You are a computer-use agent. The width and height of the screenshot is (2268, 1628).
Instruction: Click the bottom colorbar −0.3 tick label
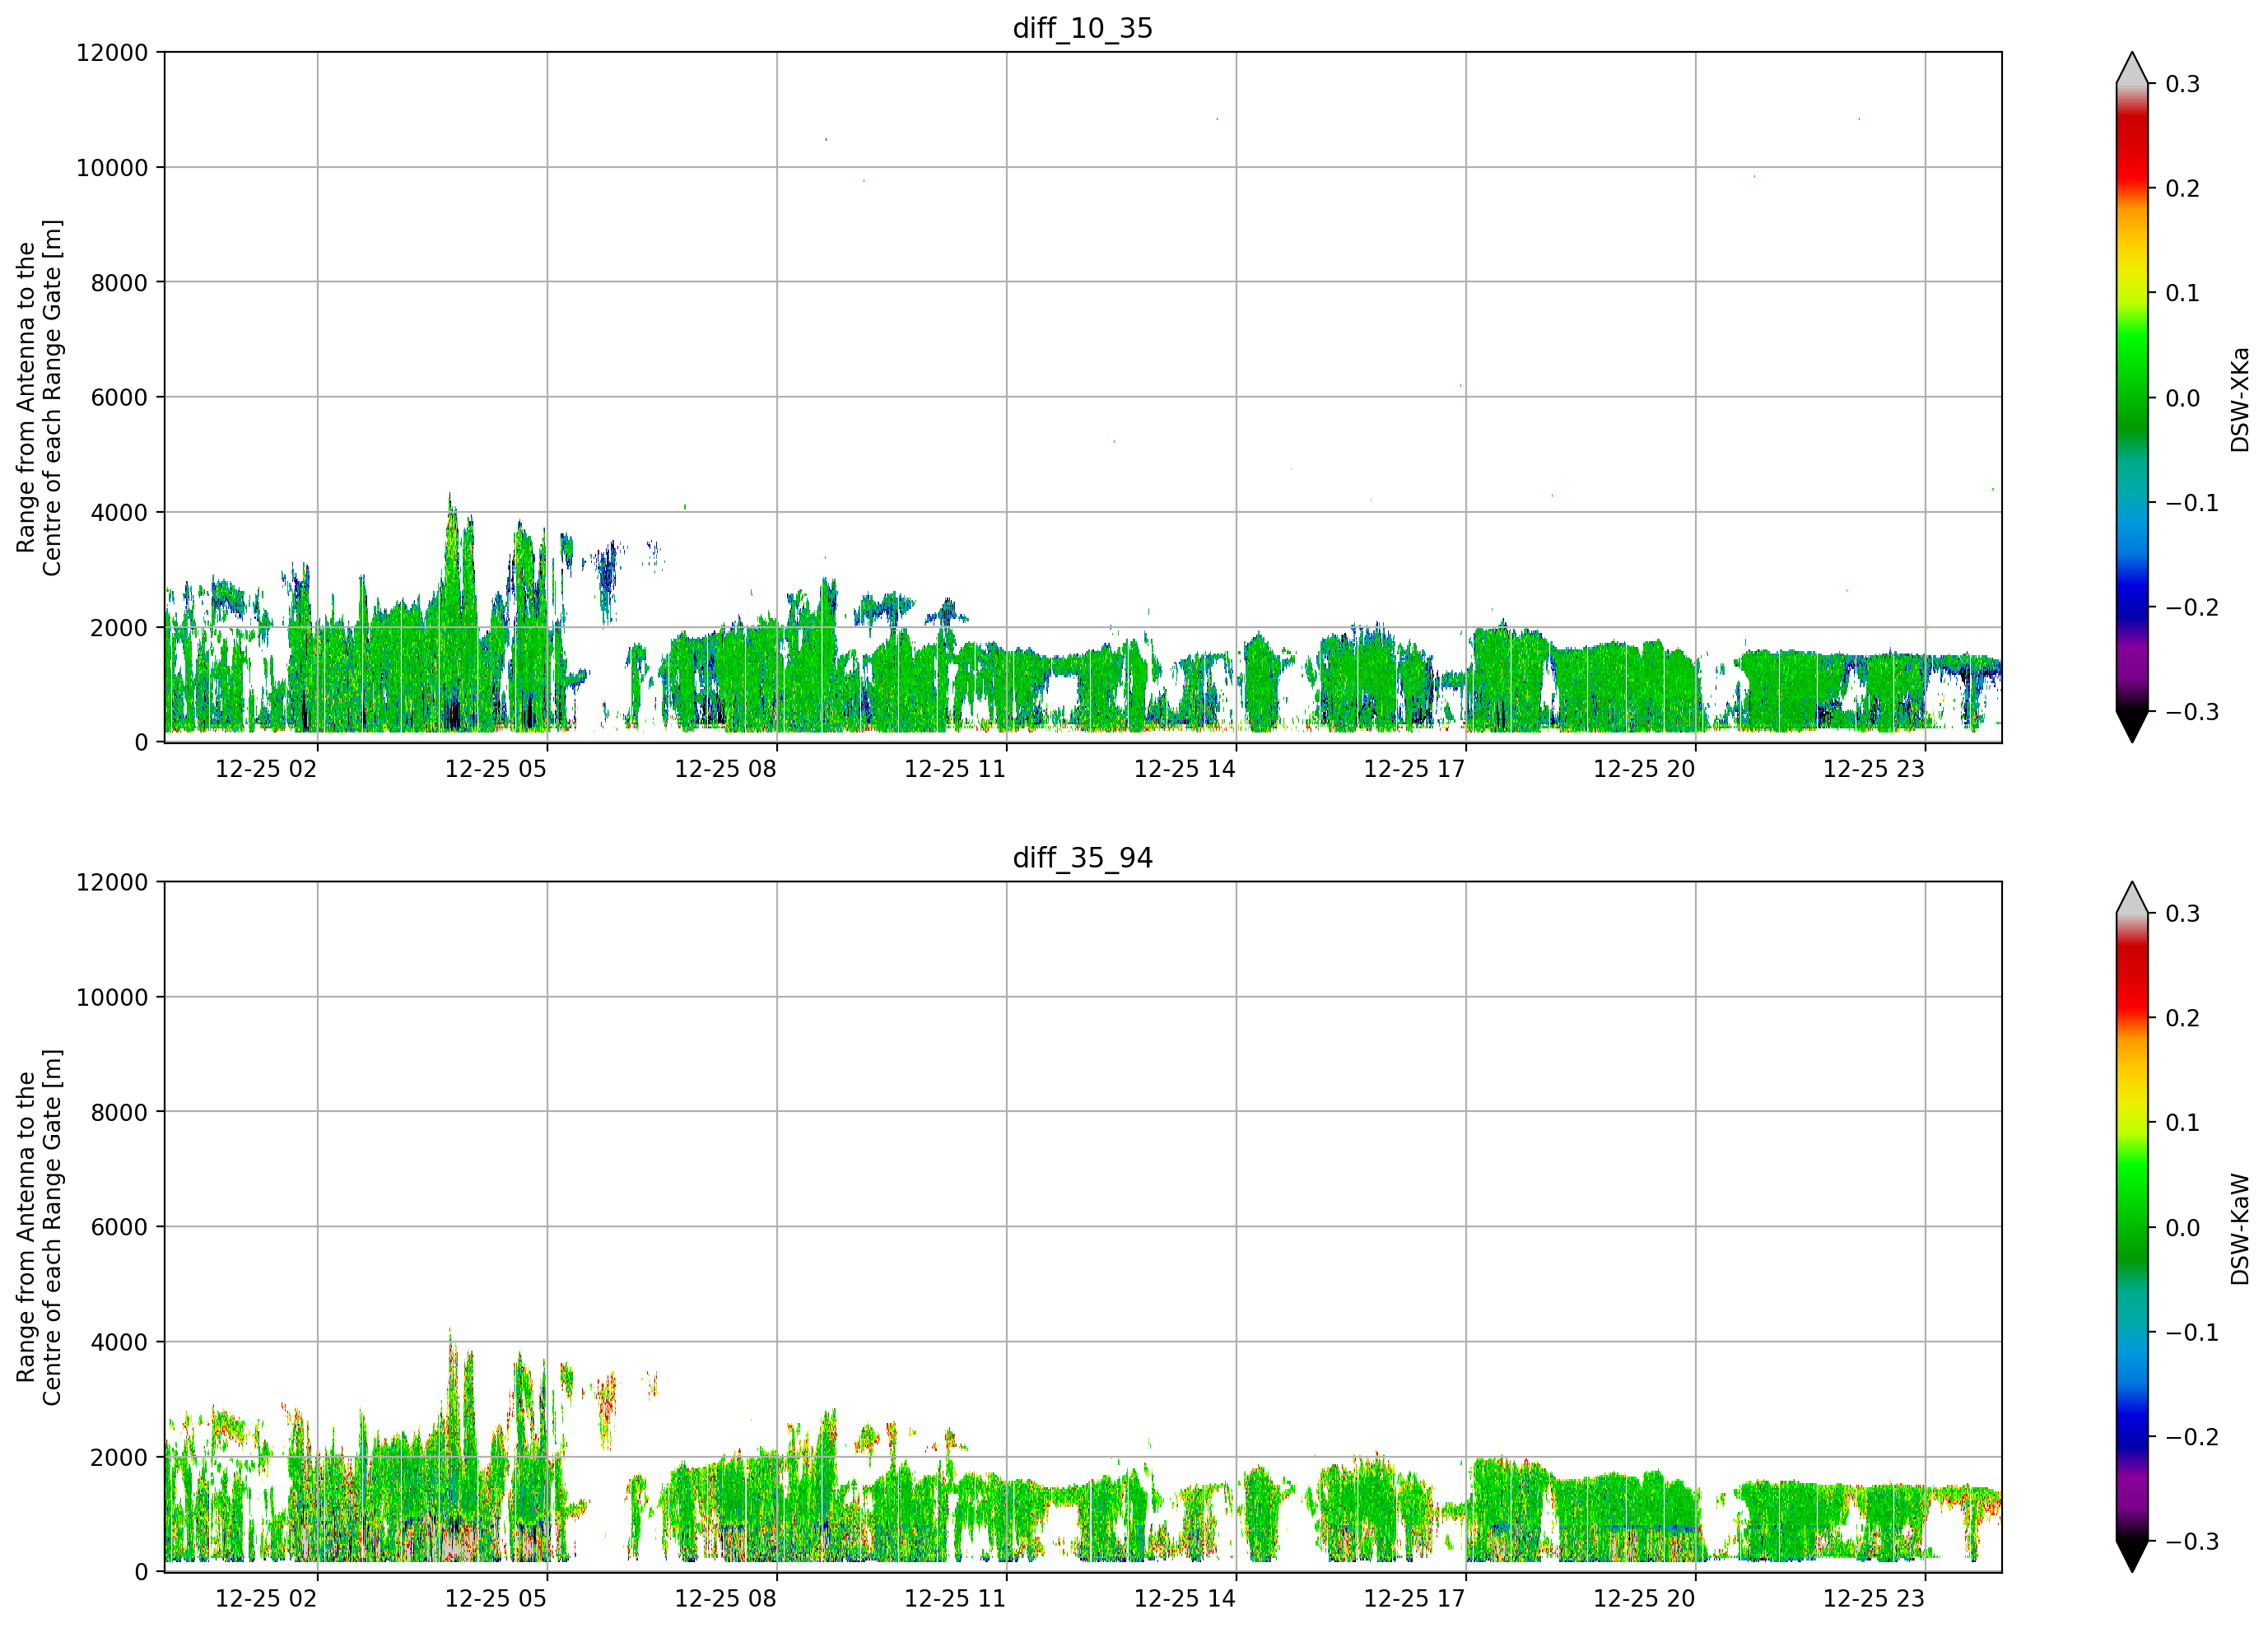pyautogui.click(x=2192, y=1542)
